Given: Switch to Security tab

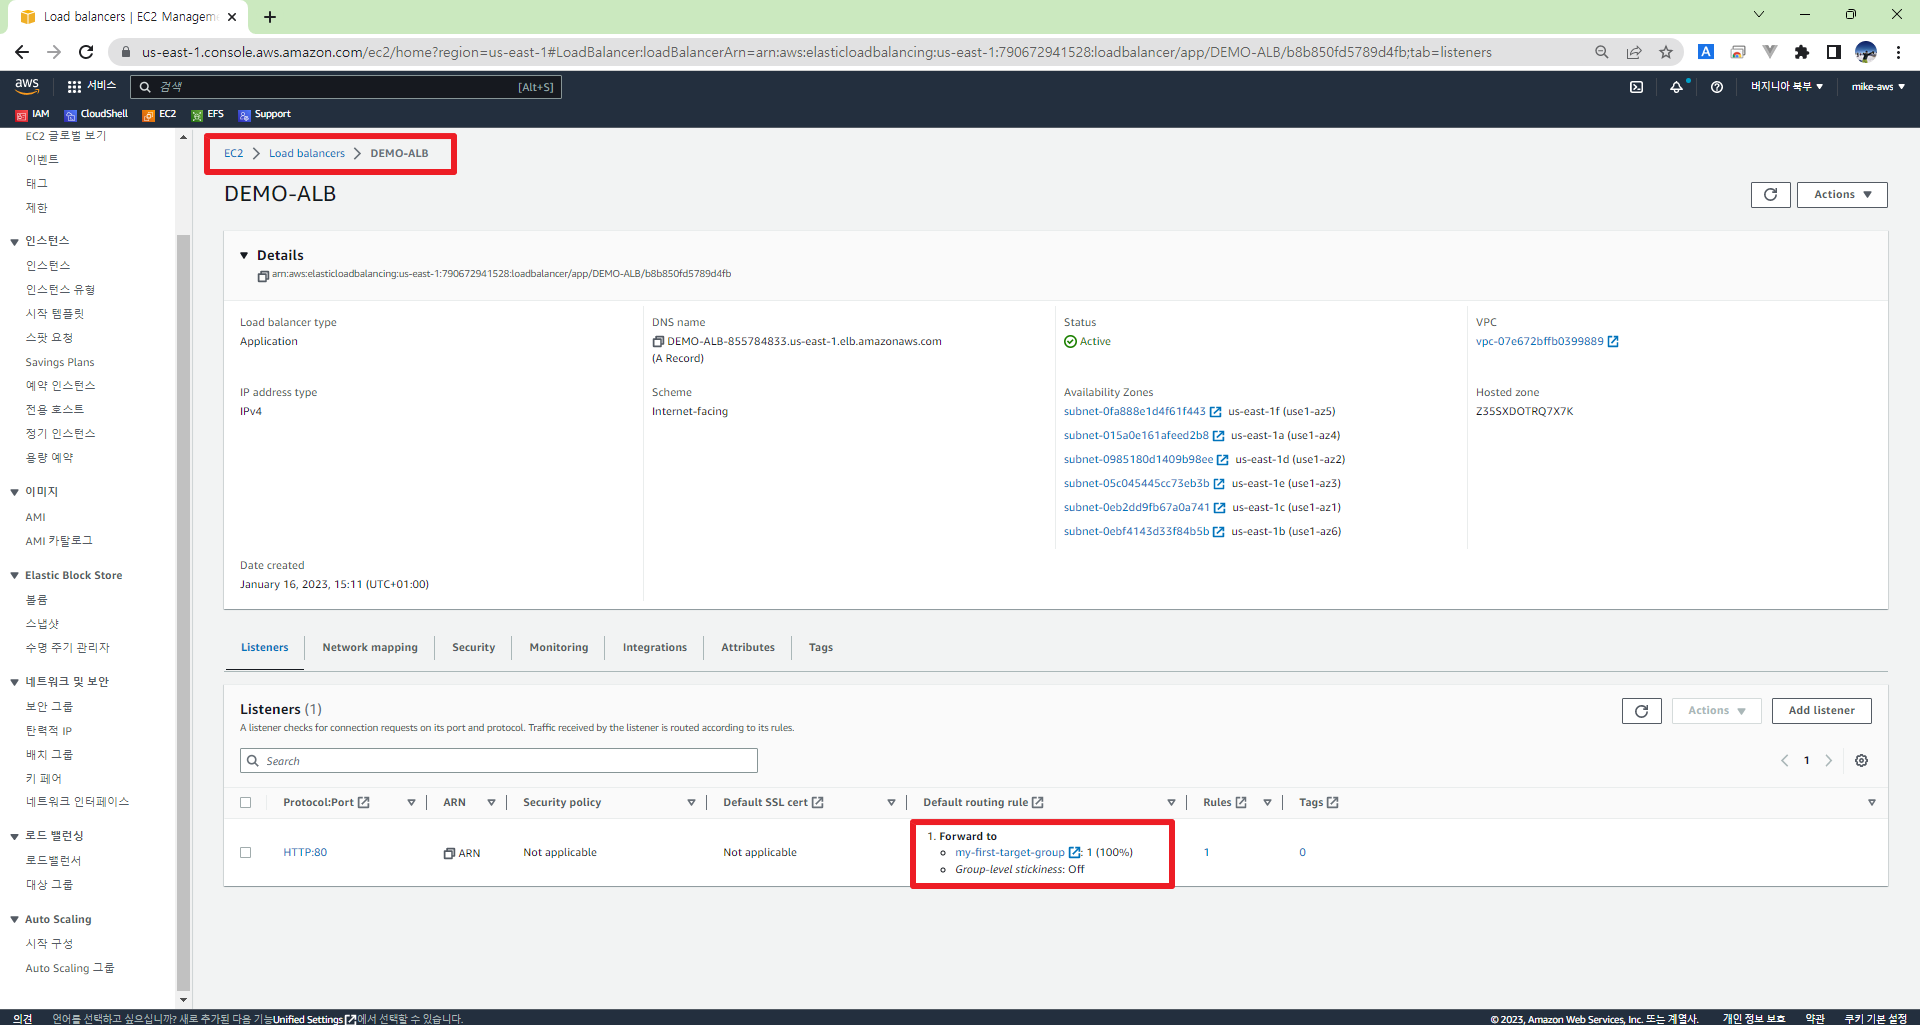Looking at the screenshot, I should [x=473, y=648].
